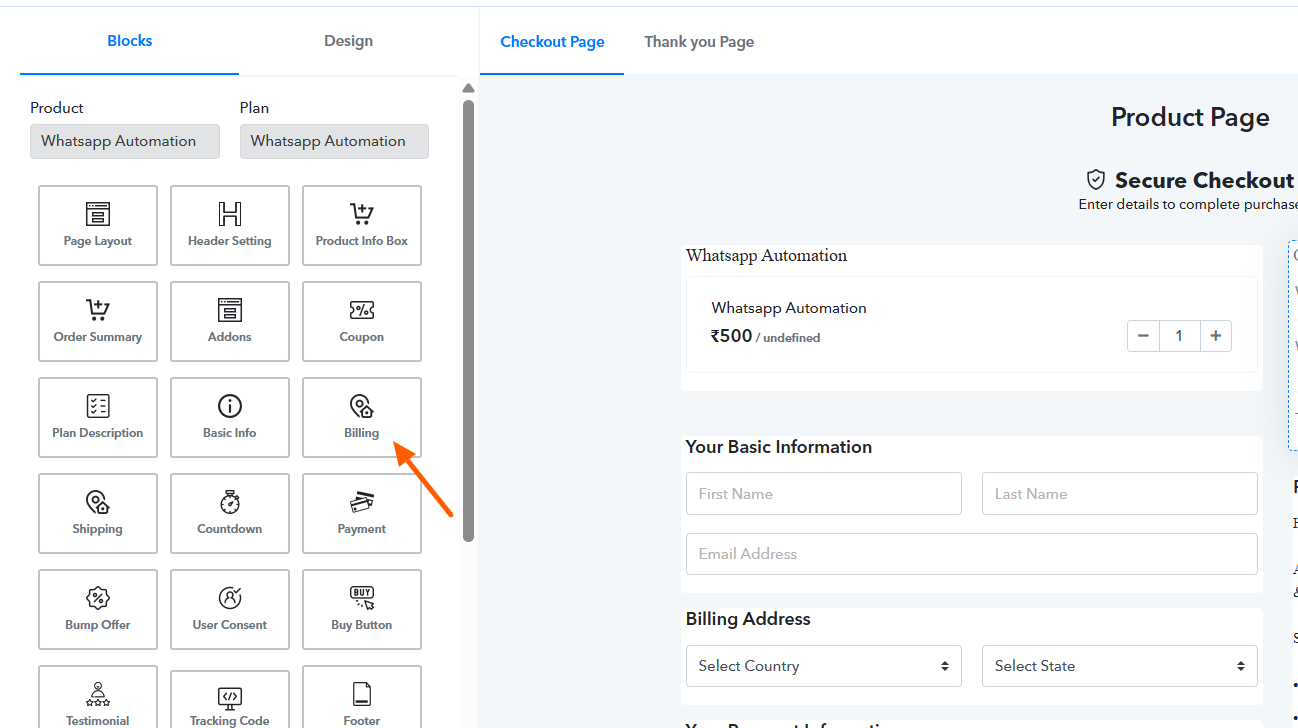
Task: Focus the Email Address field
Action: point(971,554)
